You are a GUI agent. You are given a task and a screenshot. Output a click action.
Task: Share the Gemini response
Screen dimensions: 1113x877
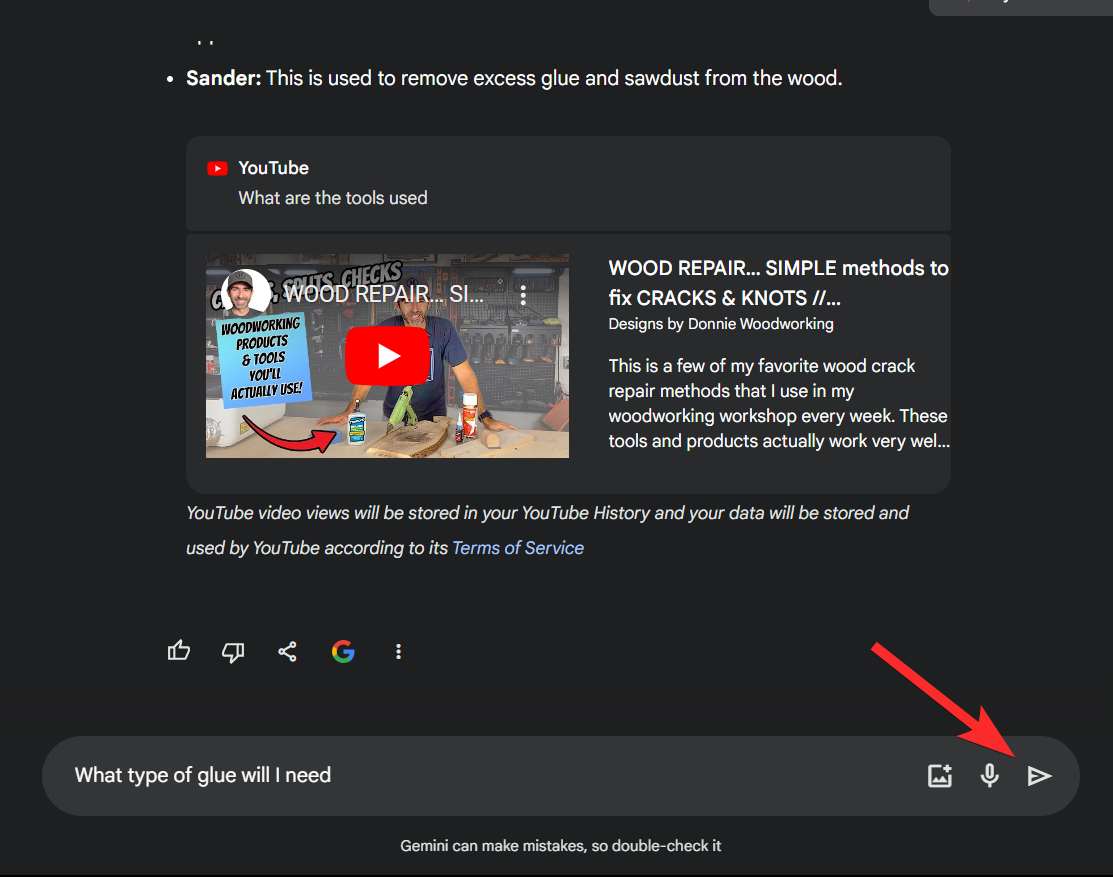coord(287,652)
